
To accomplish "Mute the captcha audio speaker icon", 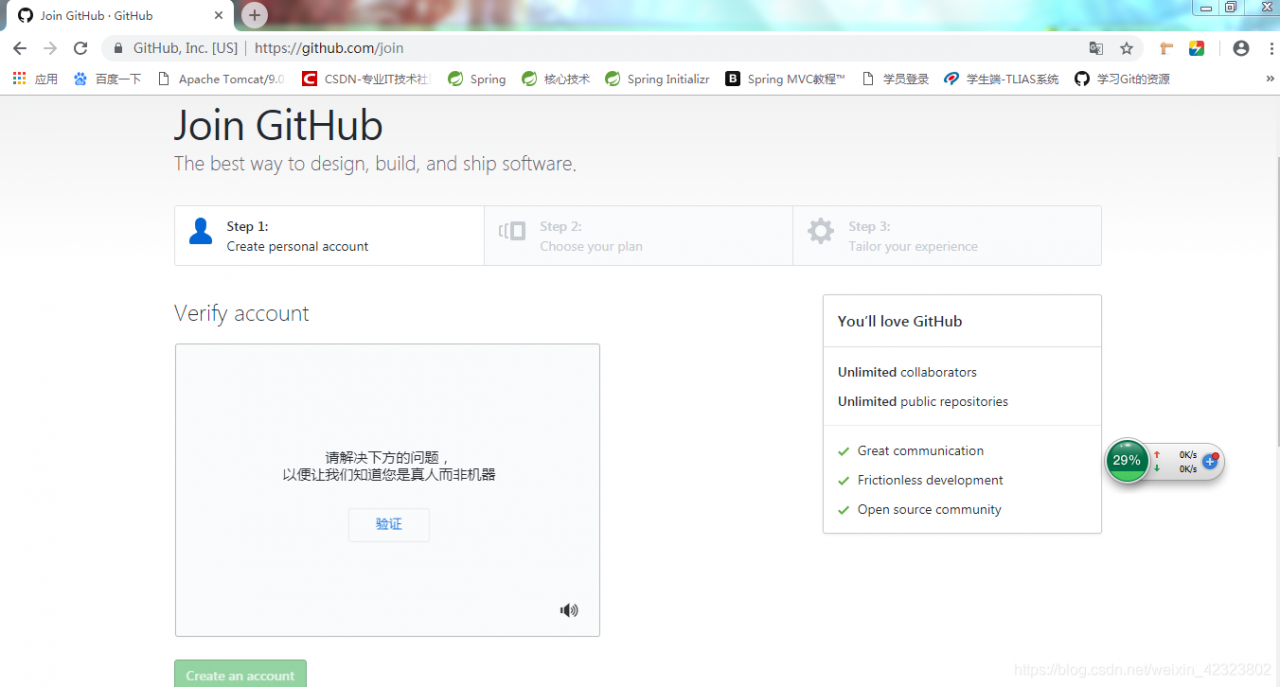I will point(568,609).
